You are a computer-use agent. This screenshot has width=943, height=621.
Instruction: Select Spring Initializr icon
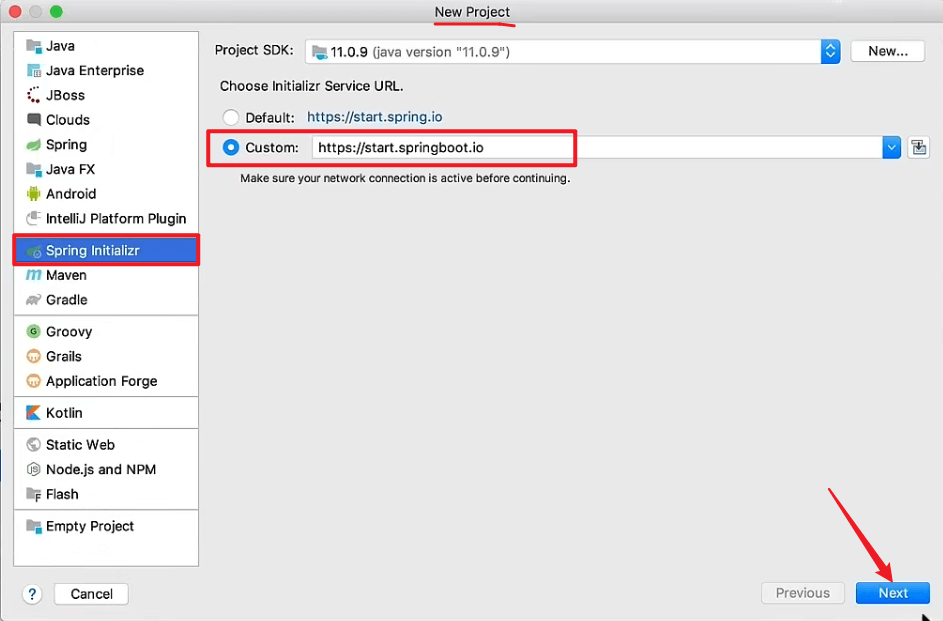[34, 251]
